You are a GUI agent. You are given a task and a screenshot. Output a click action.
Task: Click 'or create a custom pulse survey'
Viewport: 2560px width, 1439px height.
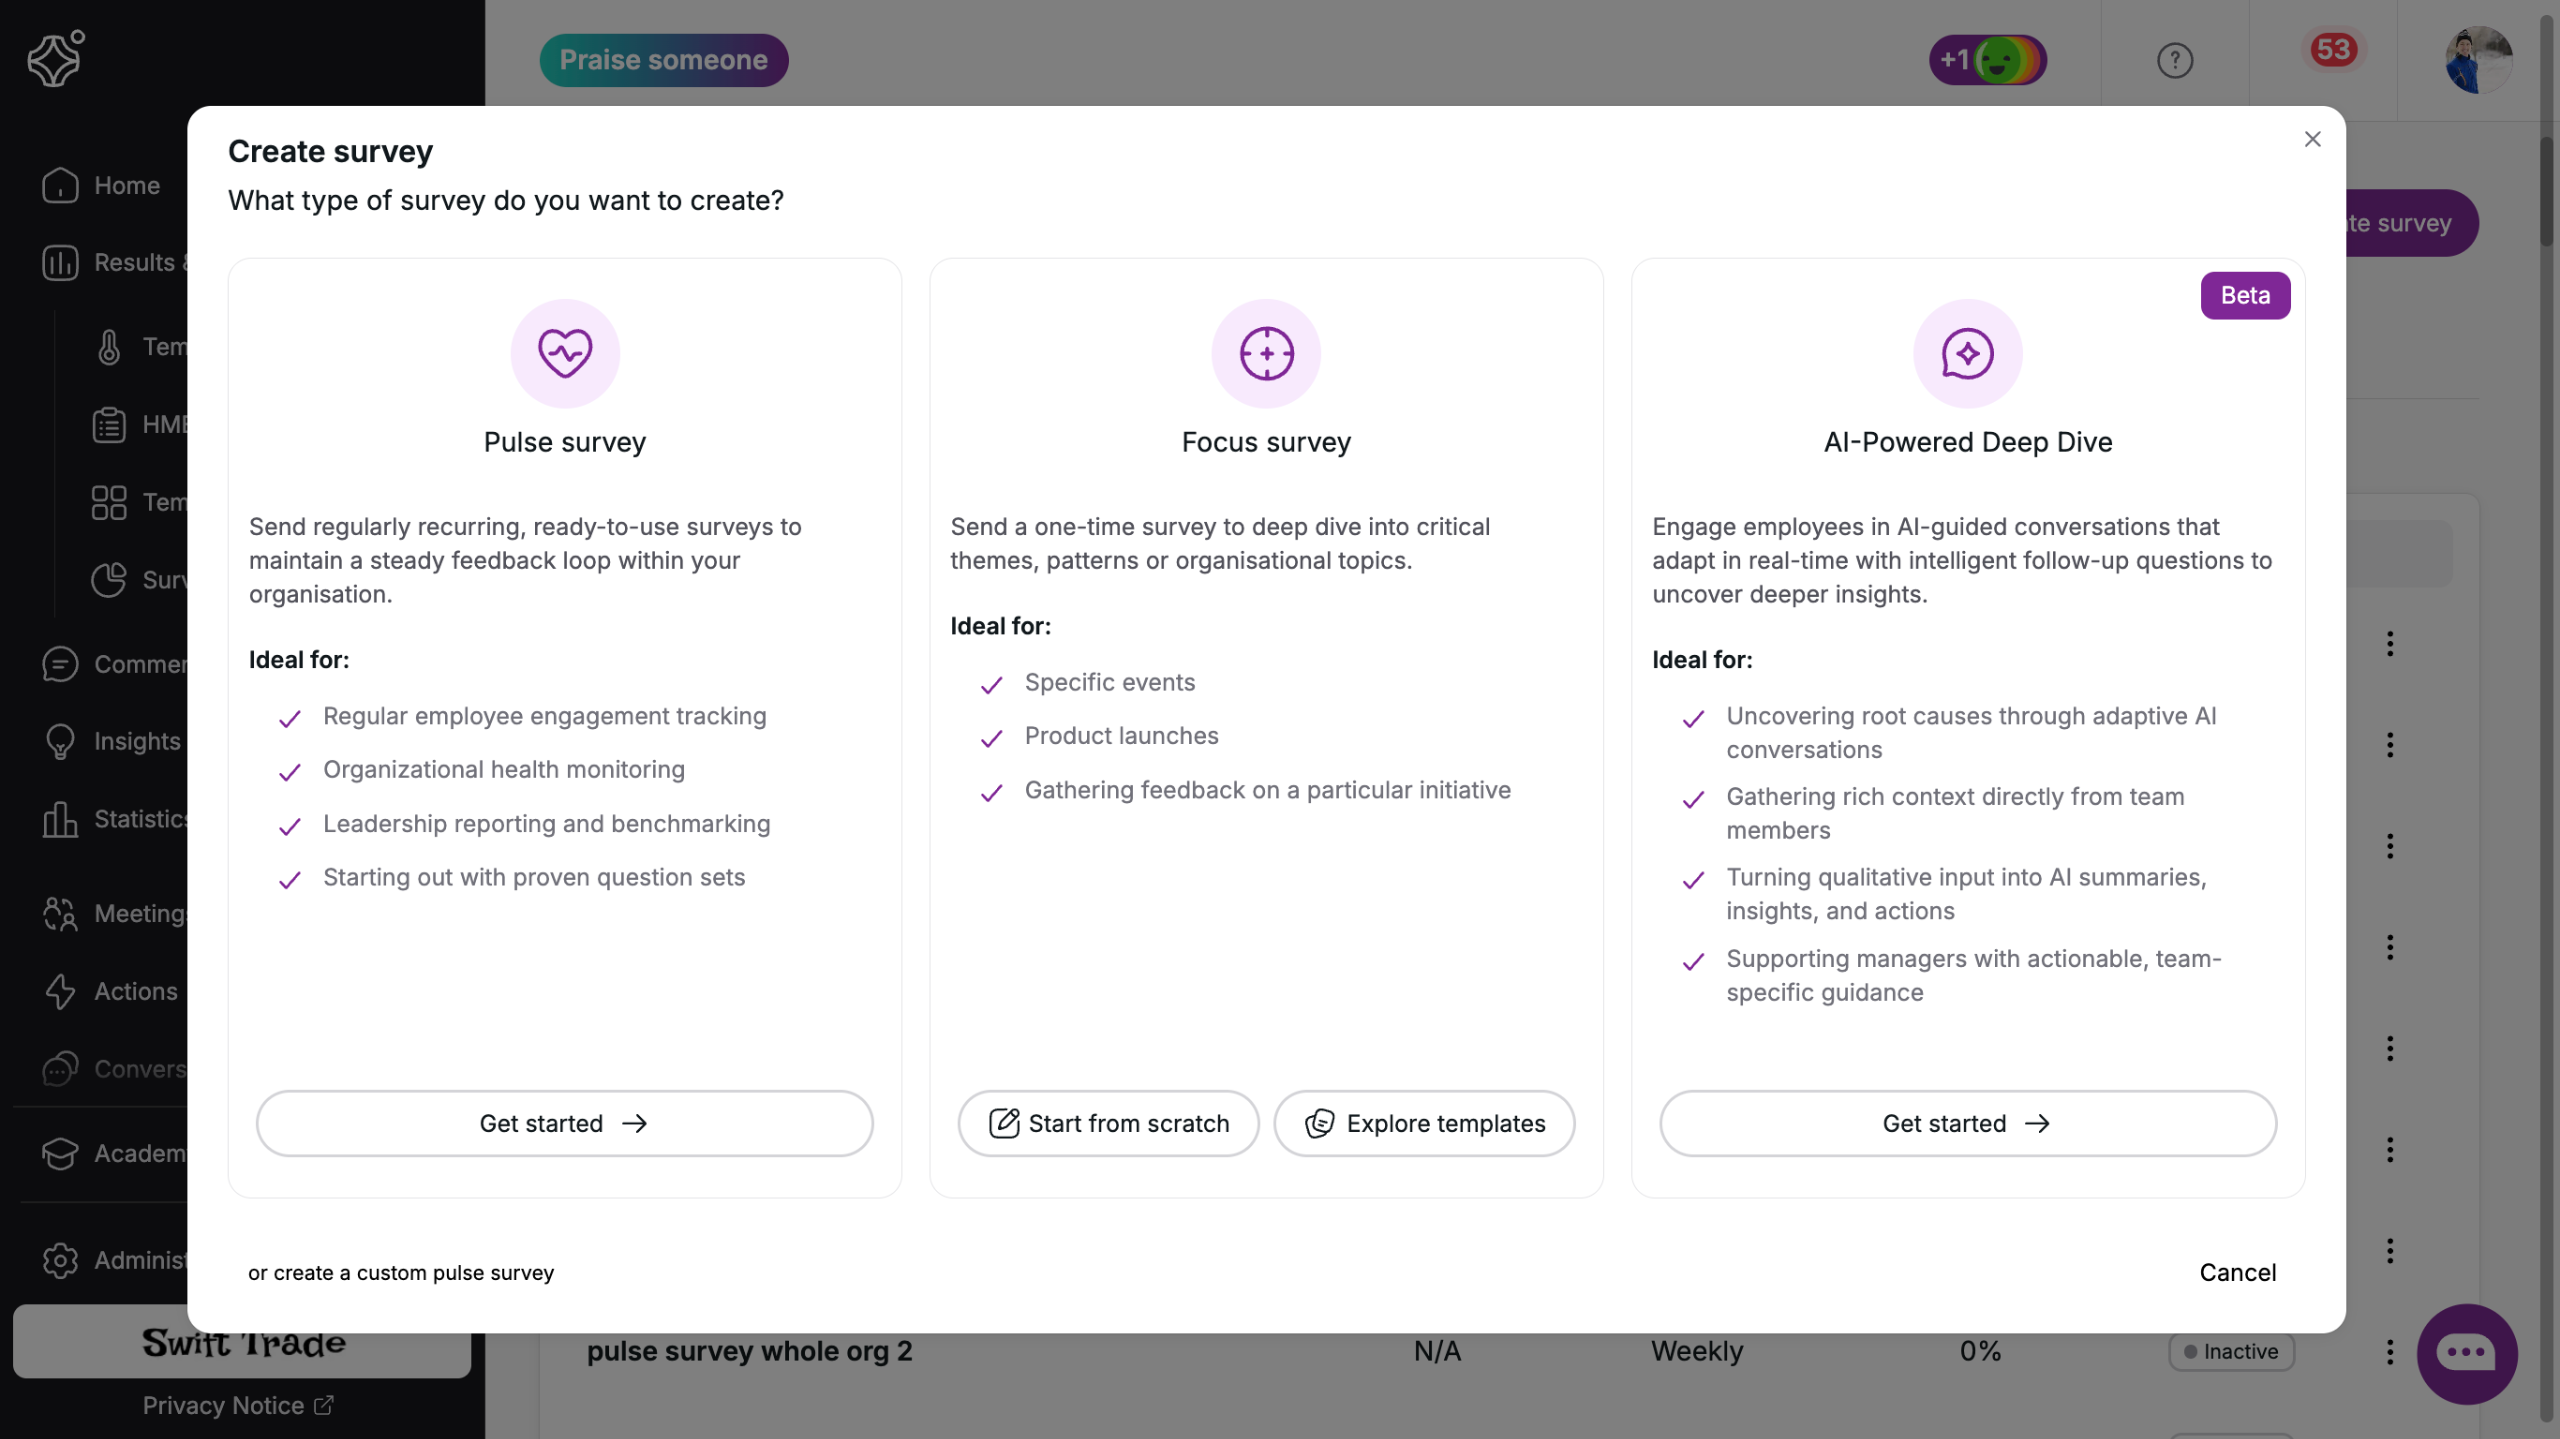401,1272
